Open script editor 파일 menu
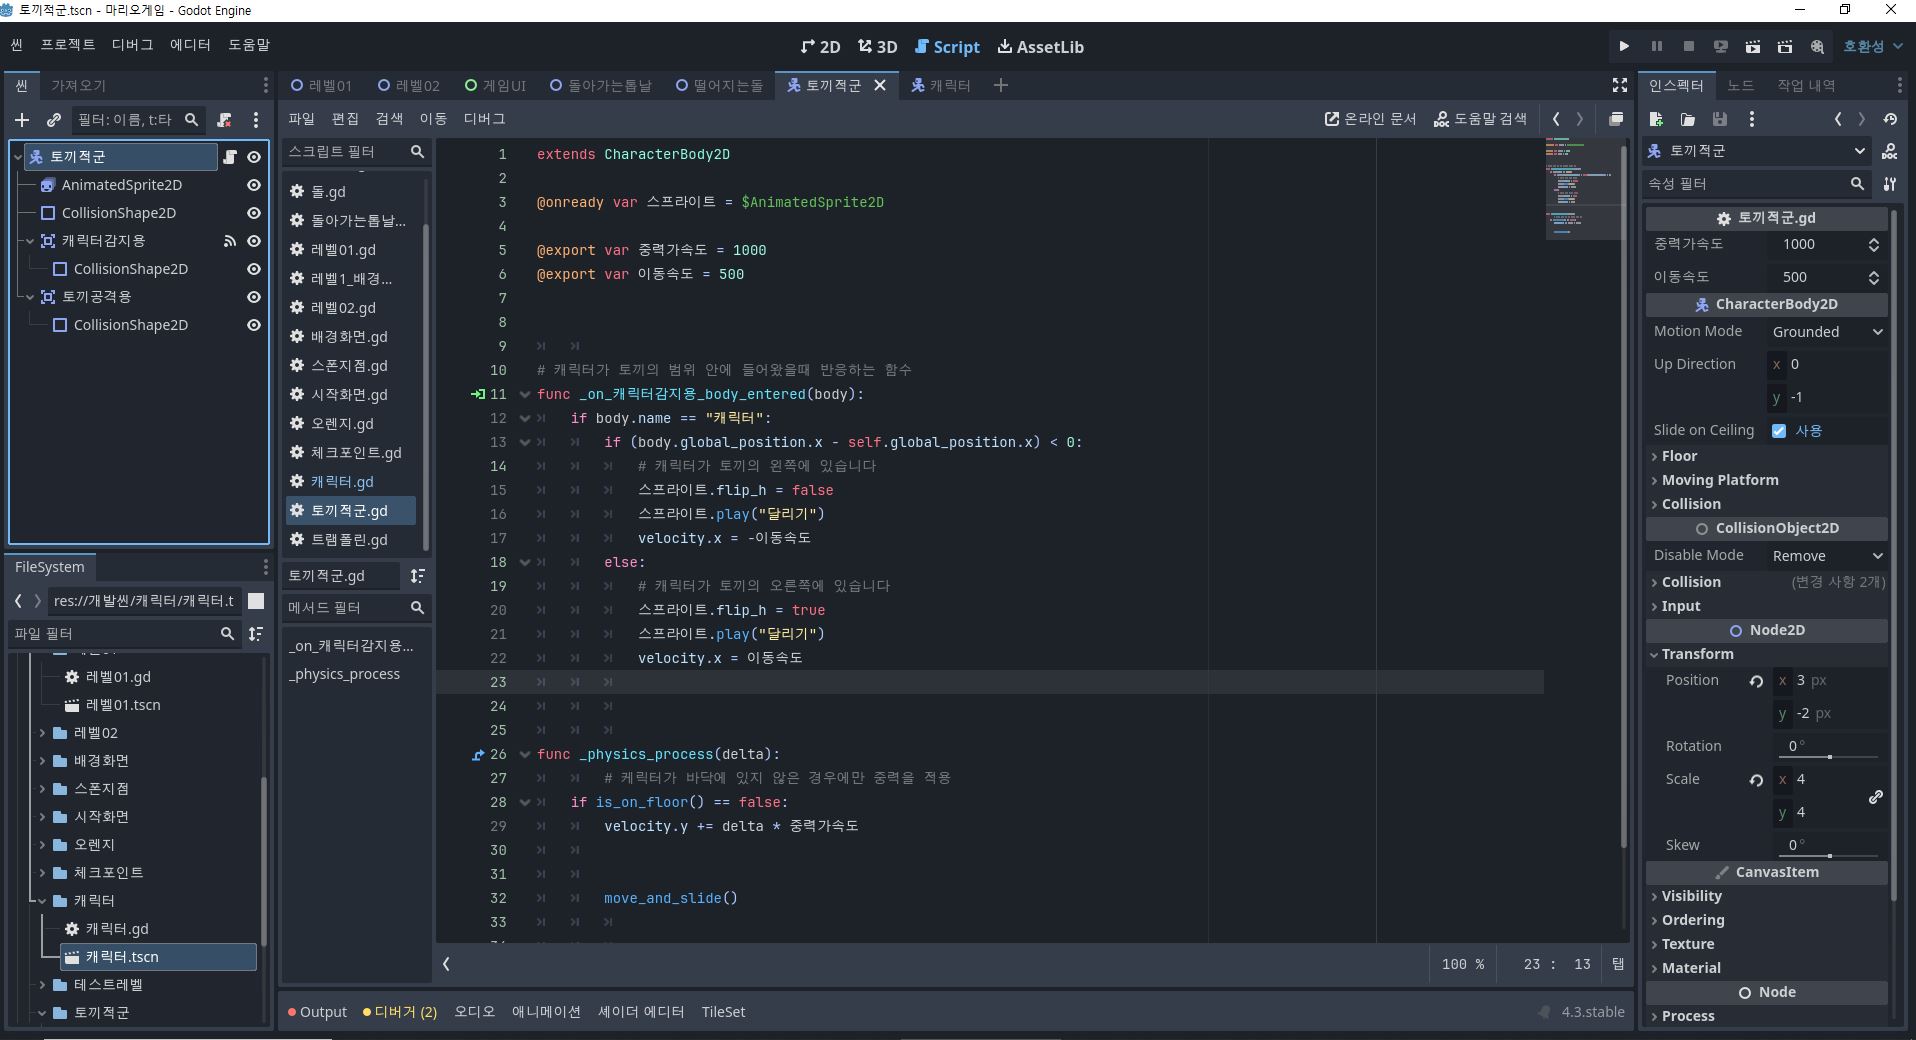1916x1040 pixels. click(x=301, y=119)
